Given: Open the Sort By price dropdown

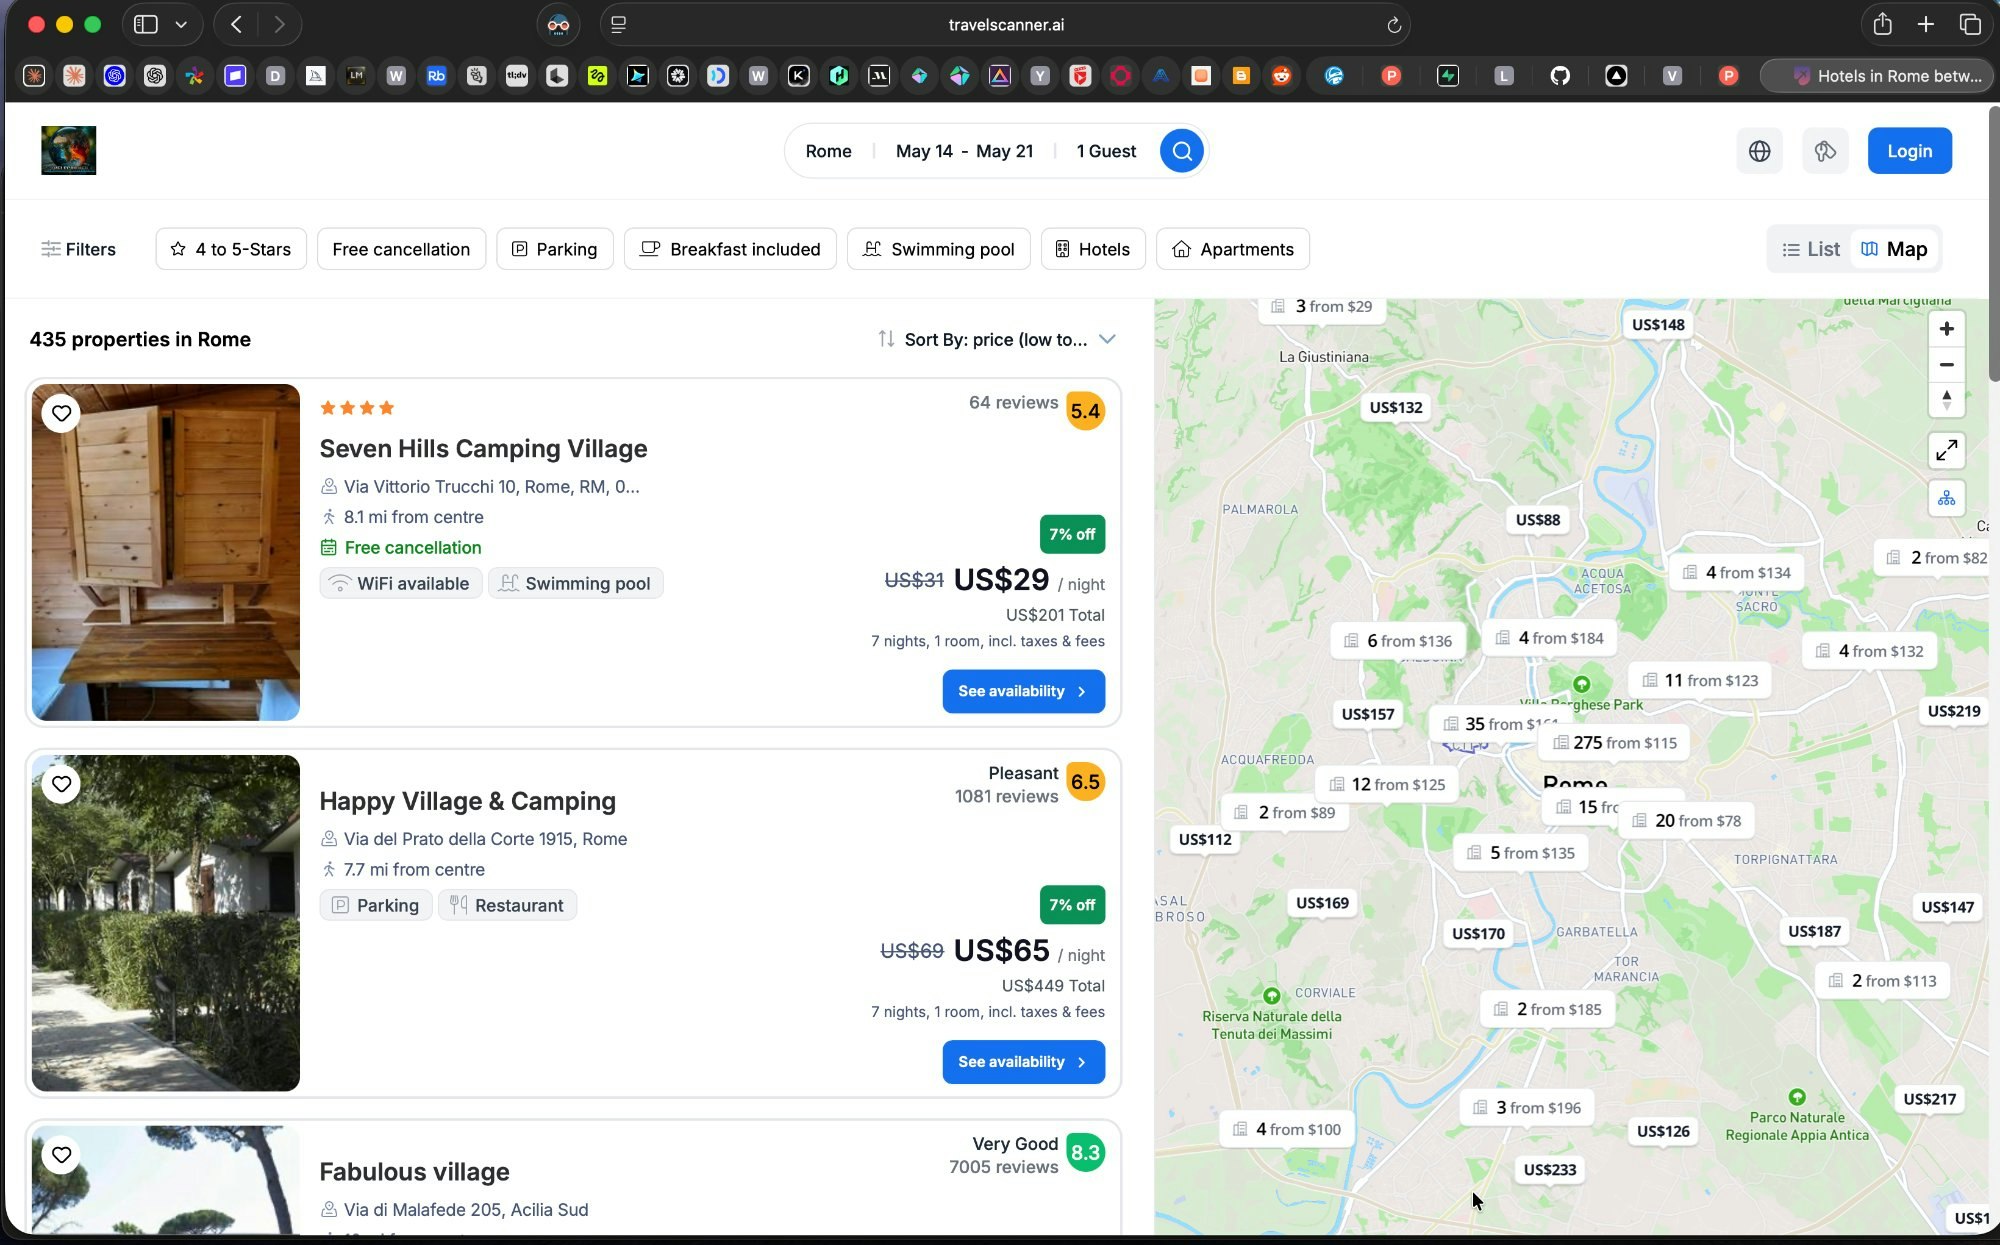Looking at the screenshot, I should coord(997,339).
